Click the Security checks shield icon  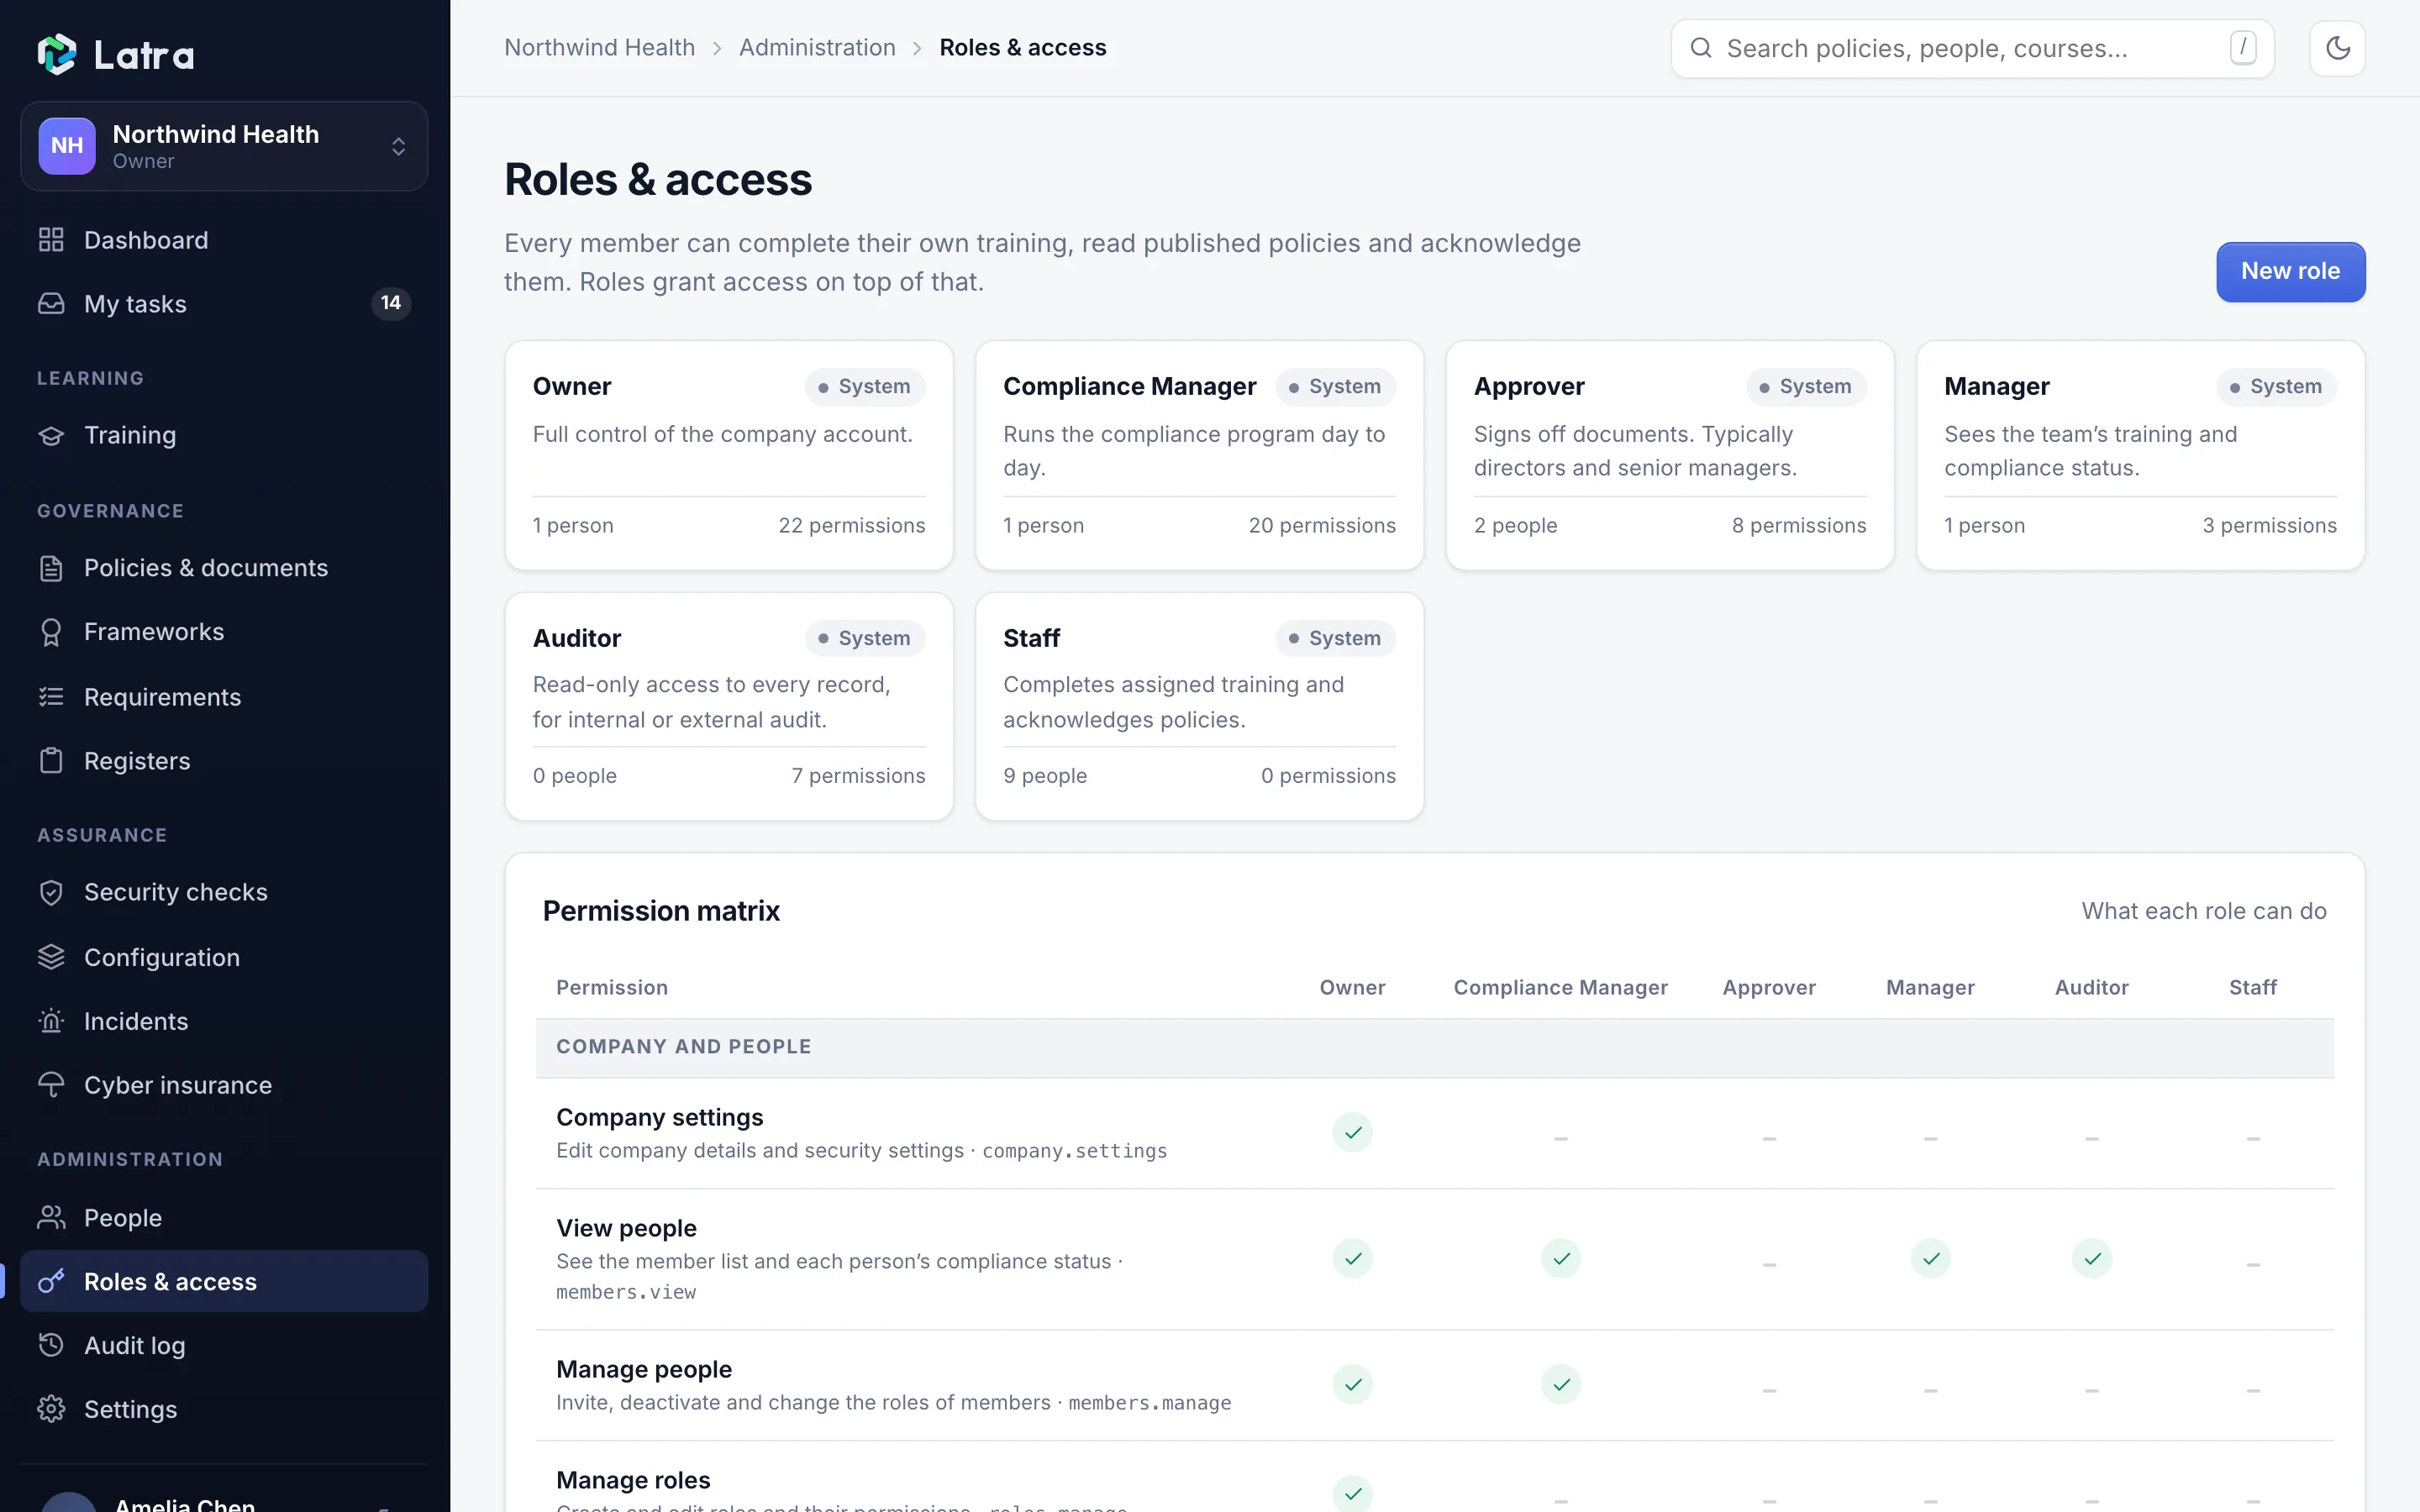(x=51, y=892)
